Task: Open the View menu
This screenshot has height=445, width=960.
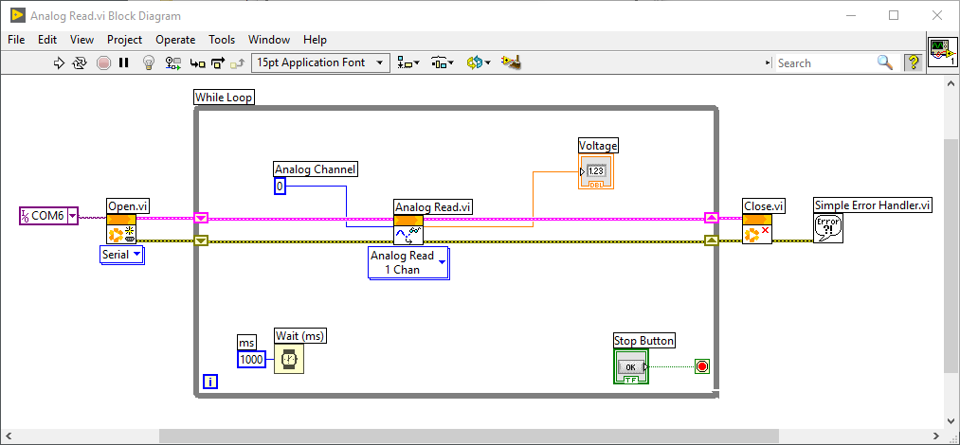Action: pyautogui.click(x=82, y=40)
